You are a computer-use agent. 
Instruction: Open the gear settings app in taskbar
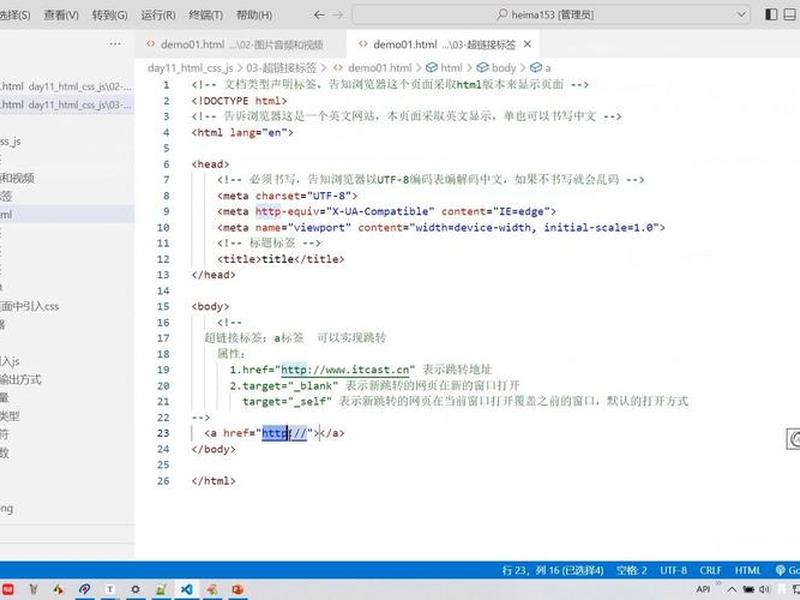(x=135, y=590)
